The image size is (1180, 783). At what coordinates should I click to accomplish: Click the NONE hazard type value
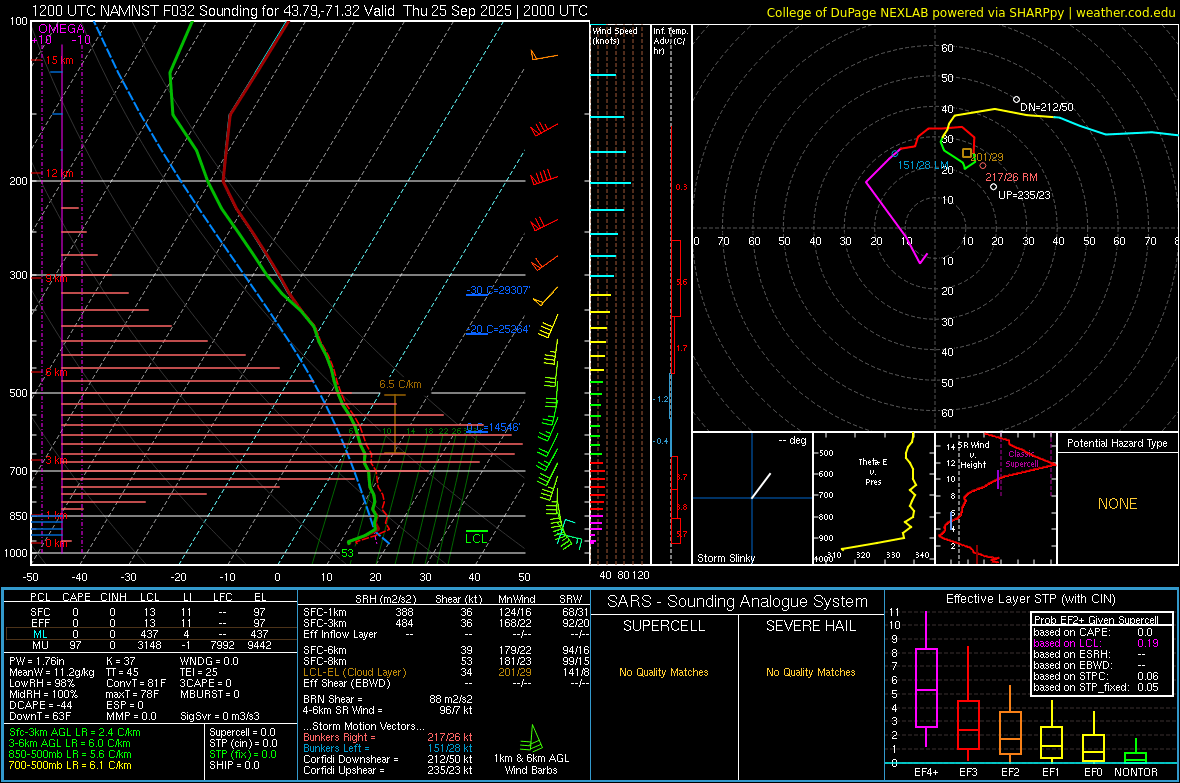point(1117,504)
